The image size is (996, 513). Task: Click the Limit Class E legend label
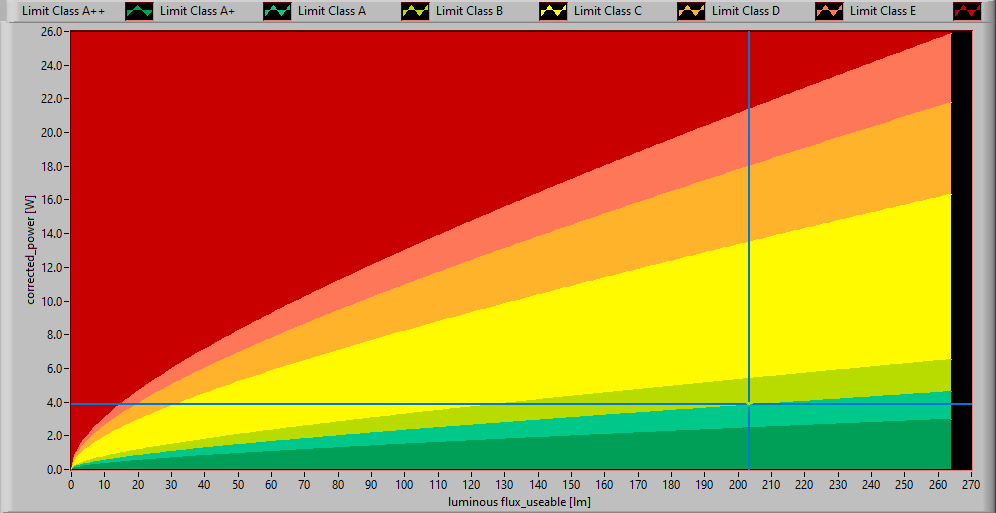coord(883,11)
